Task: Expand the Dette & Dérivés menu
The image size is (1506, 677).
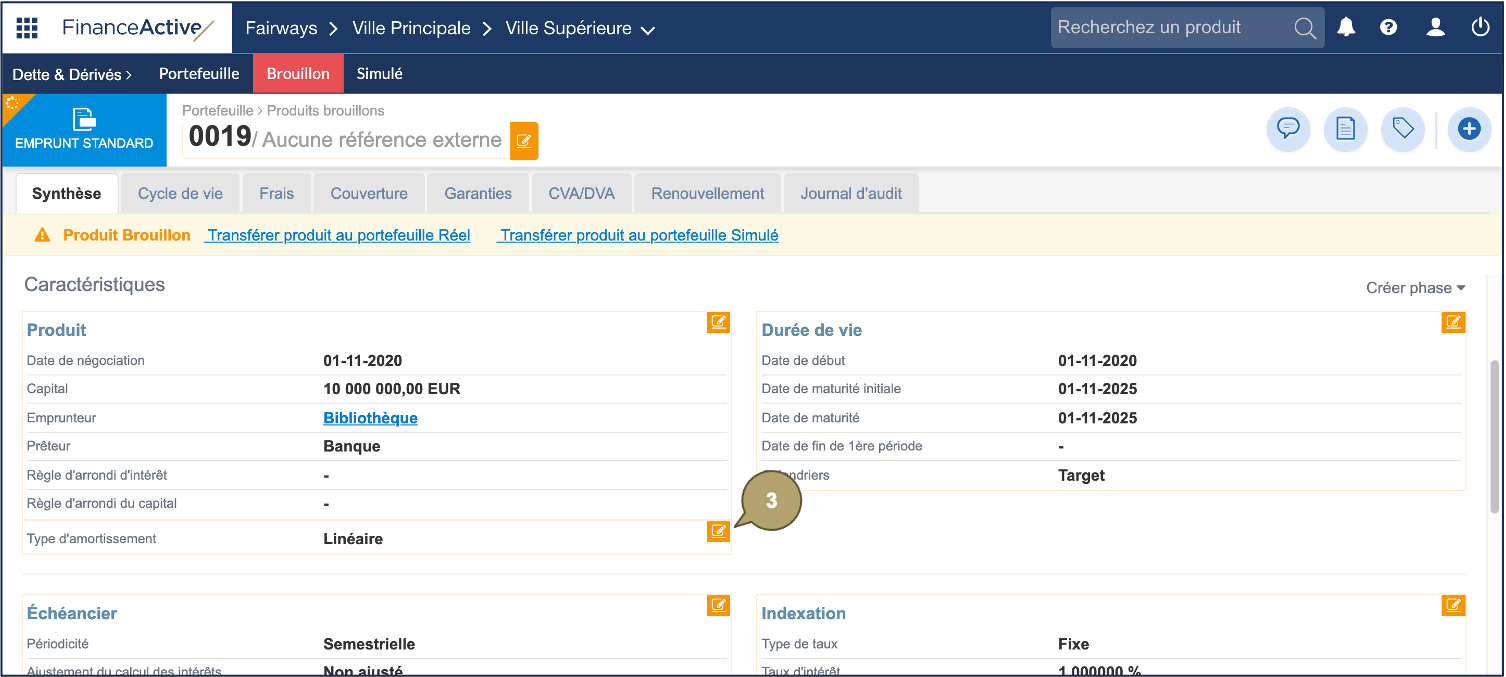Action: 72,74
